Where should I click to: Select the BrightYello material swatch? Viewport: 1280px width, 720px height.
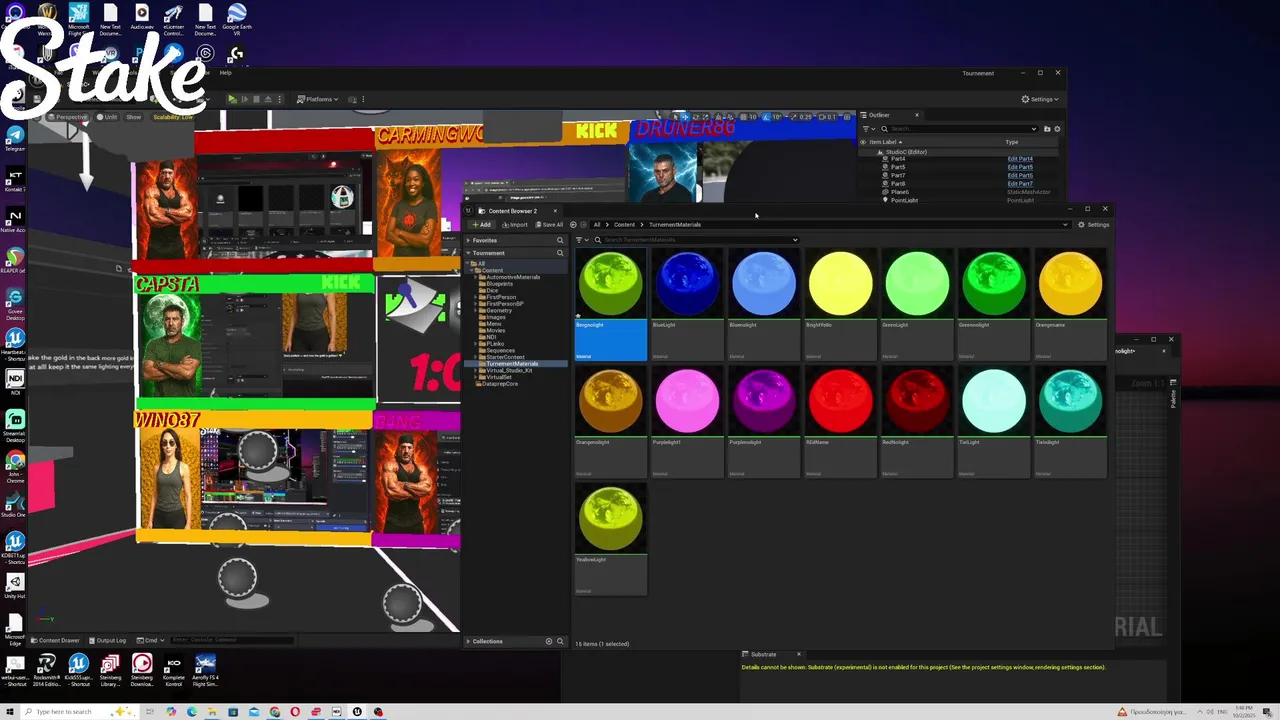(x=841, y=284)
